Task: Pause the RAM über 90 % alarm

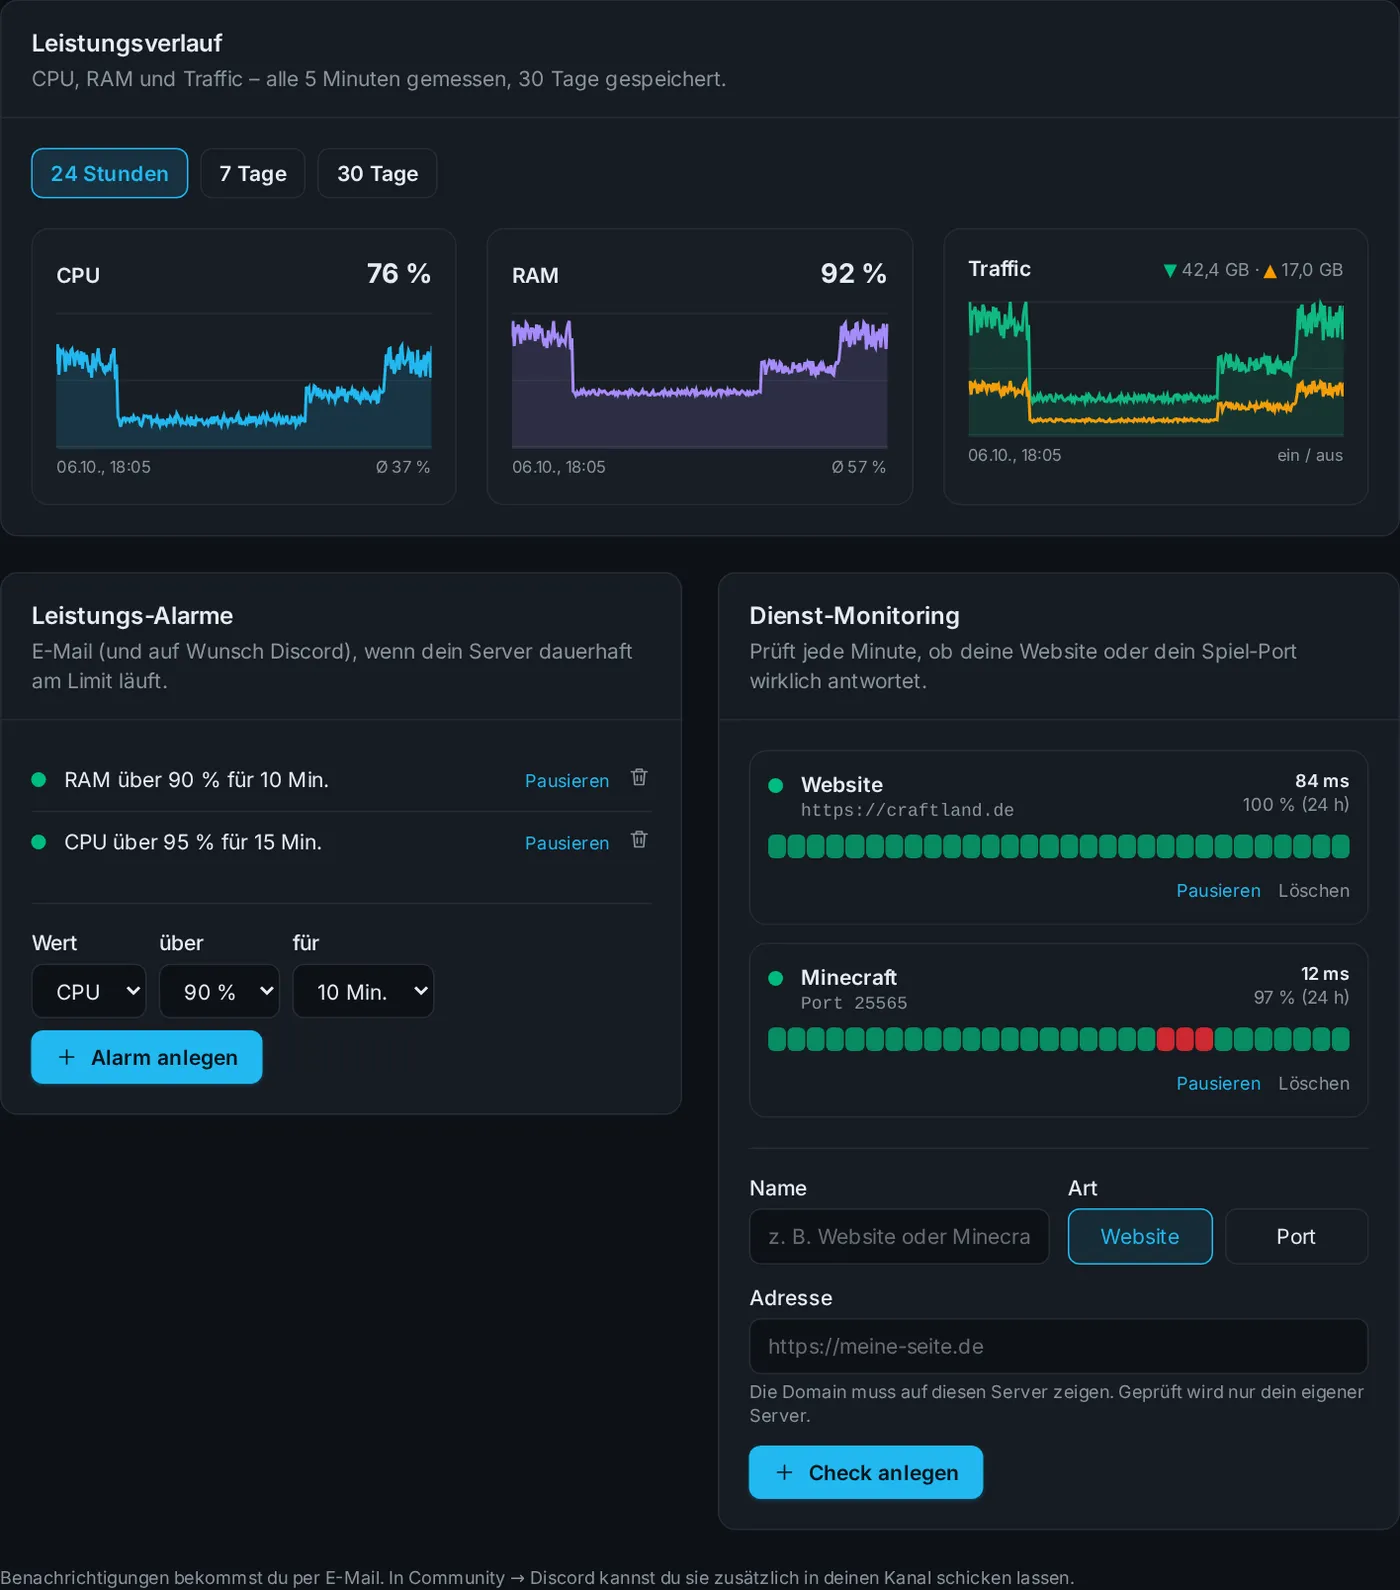Action: pyautogui.click(x=567, y=781)
